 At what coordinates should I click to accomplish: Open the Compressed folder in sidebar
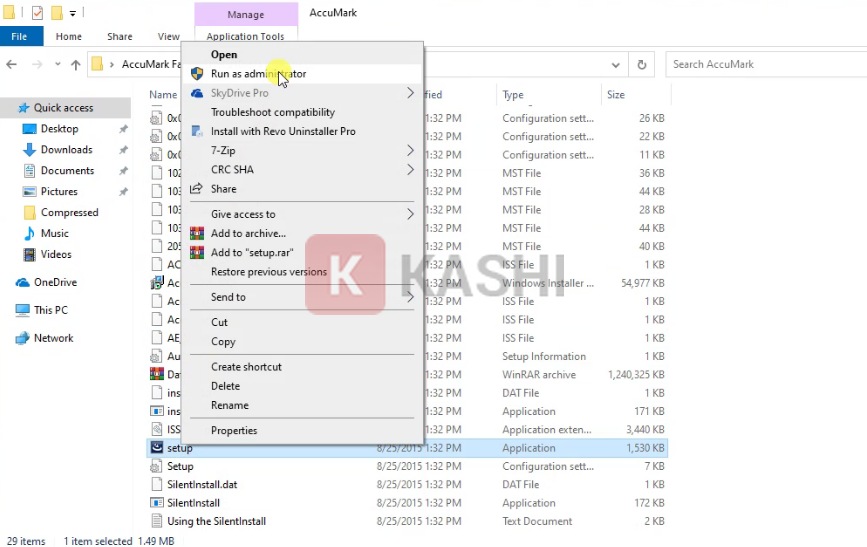pyautogui.click(x=69, y=212)
